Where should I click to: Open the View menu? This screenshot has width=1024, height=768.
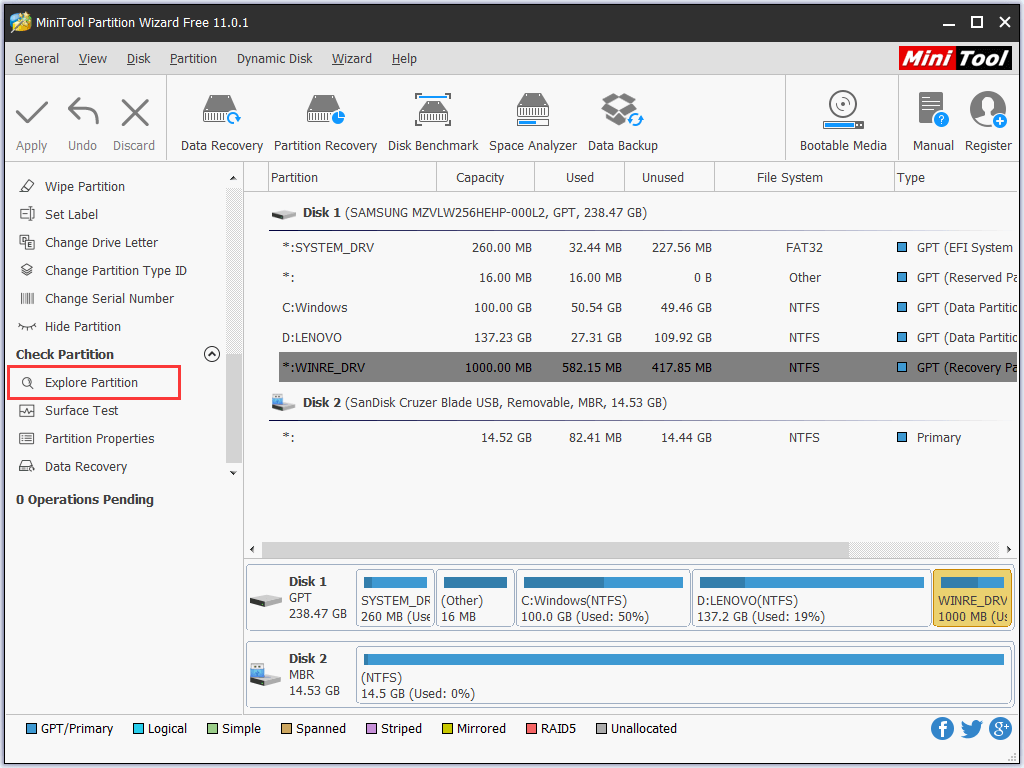tap(93, 59)
